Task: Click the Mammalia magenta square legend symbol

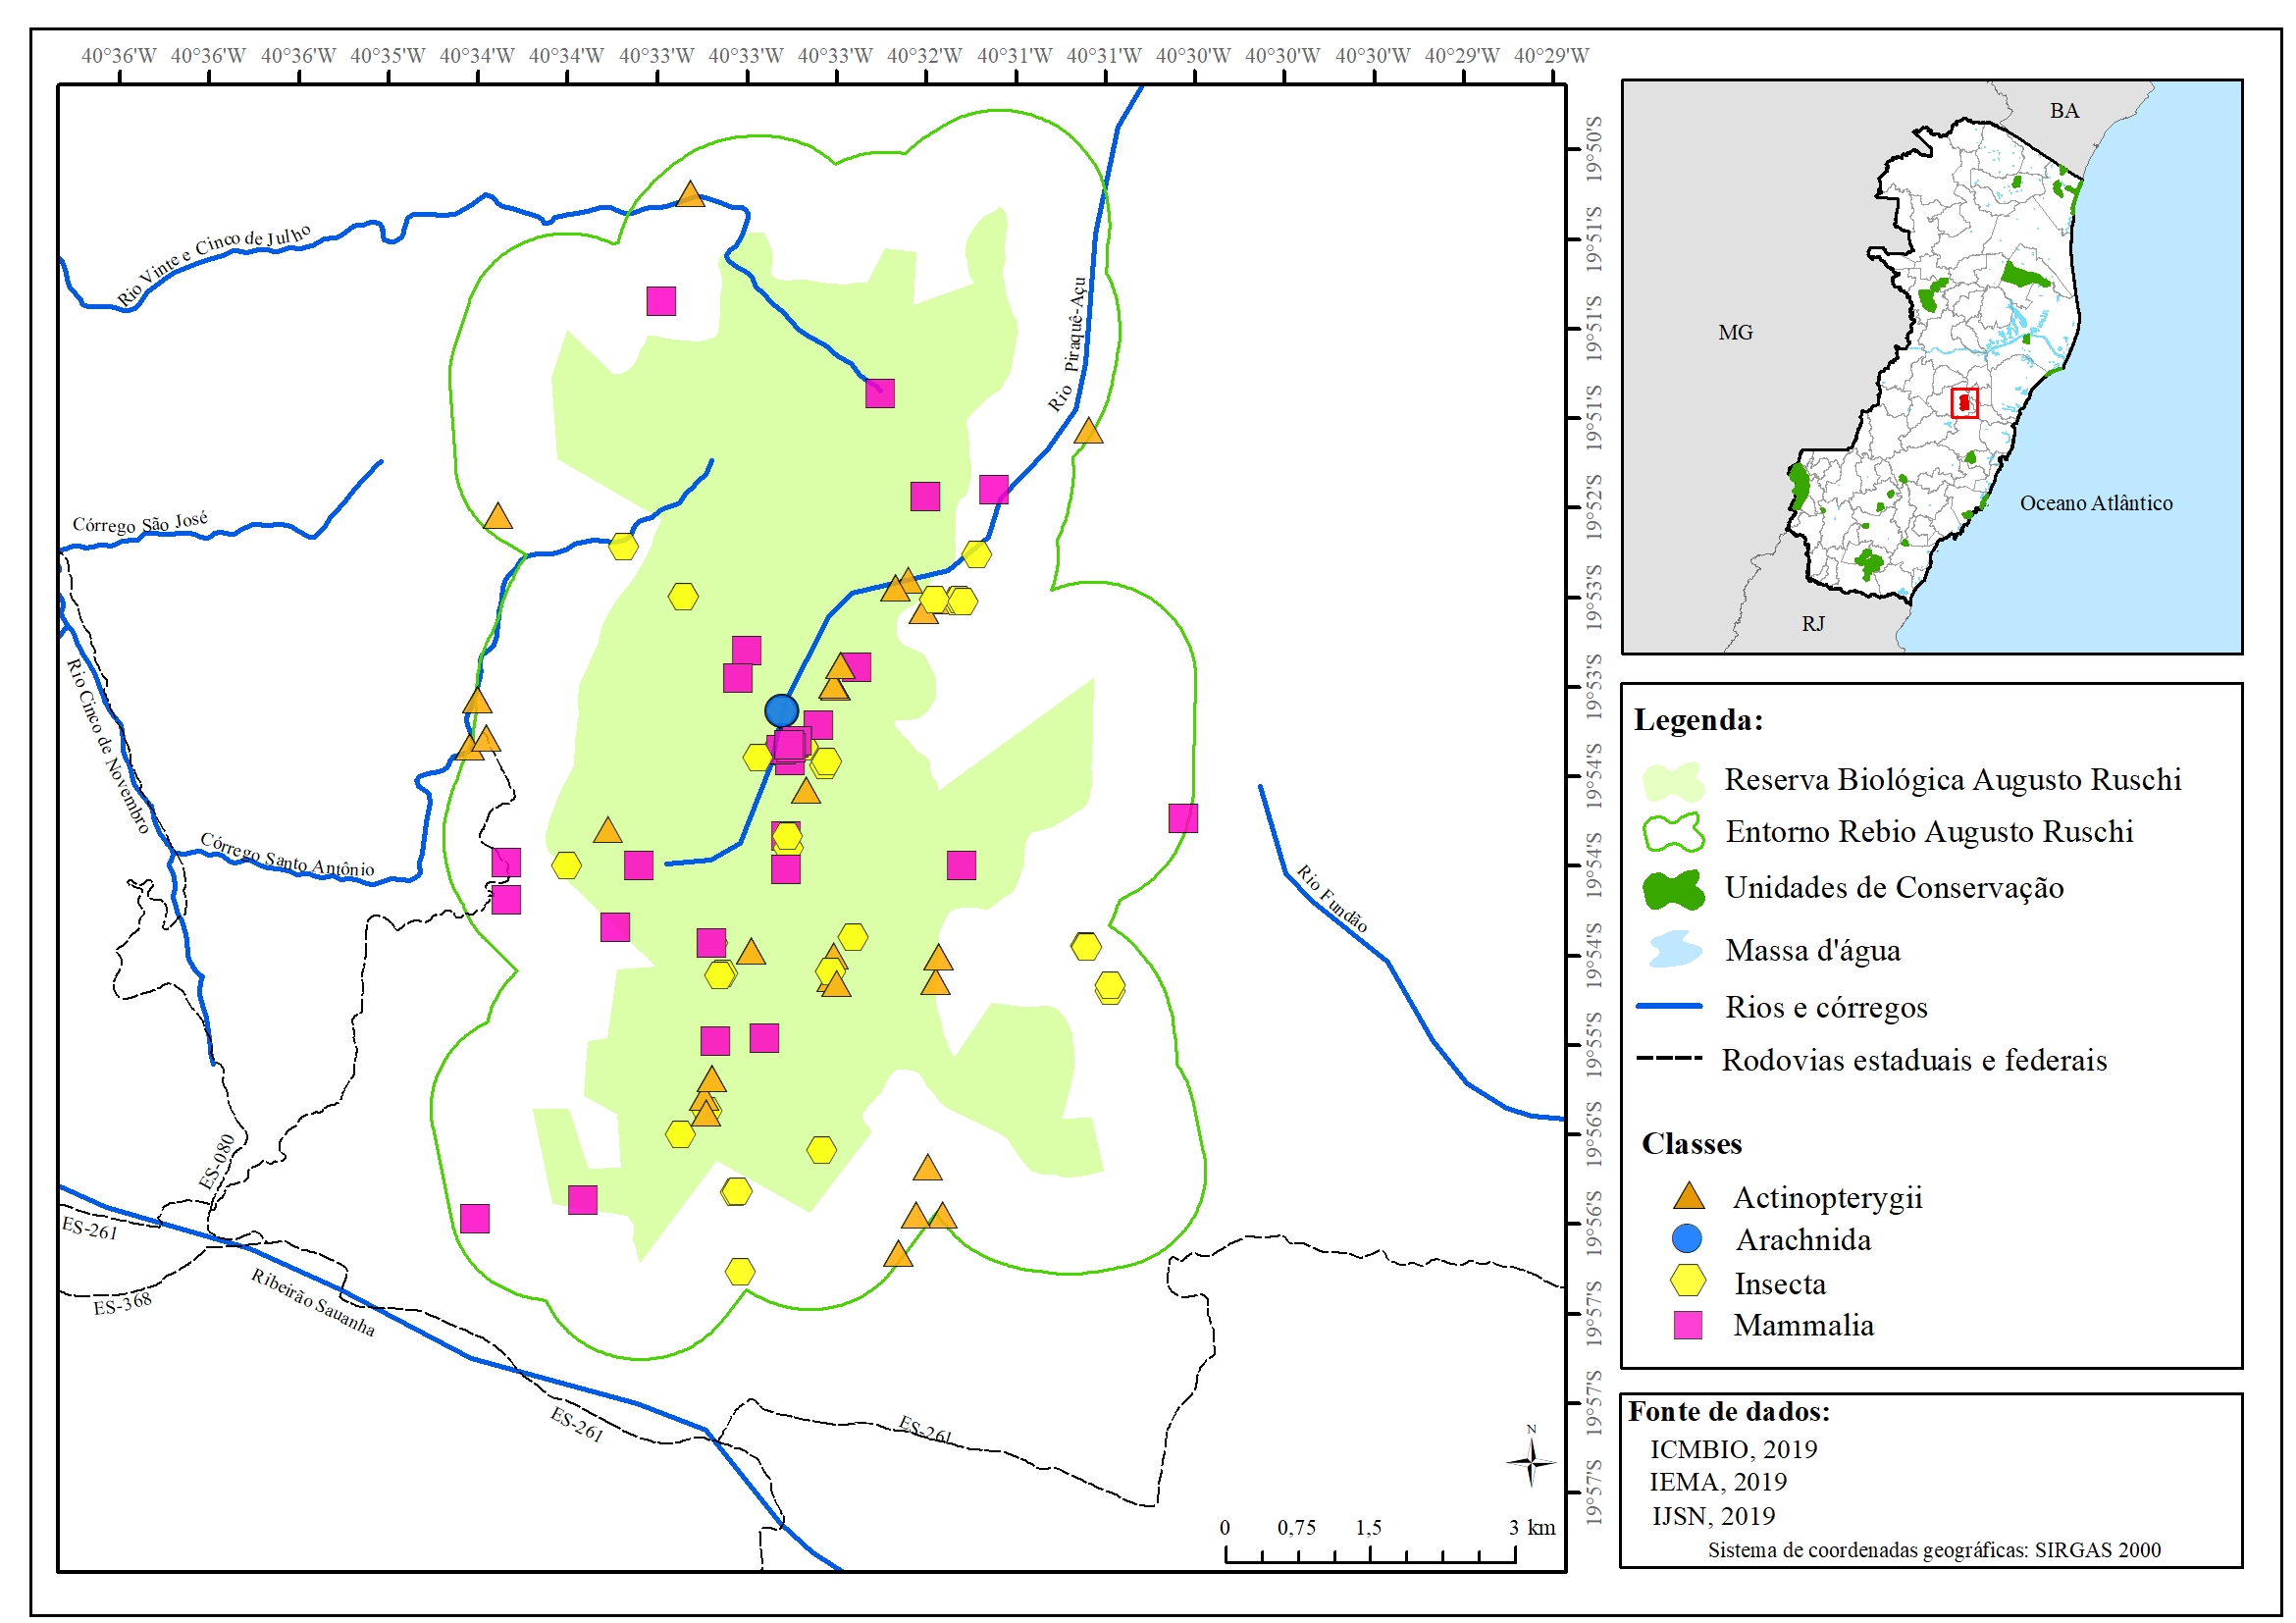Action: coord(1688,1325)
